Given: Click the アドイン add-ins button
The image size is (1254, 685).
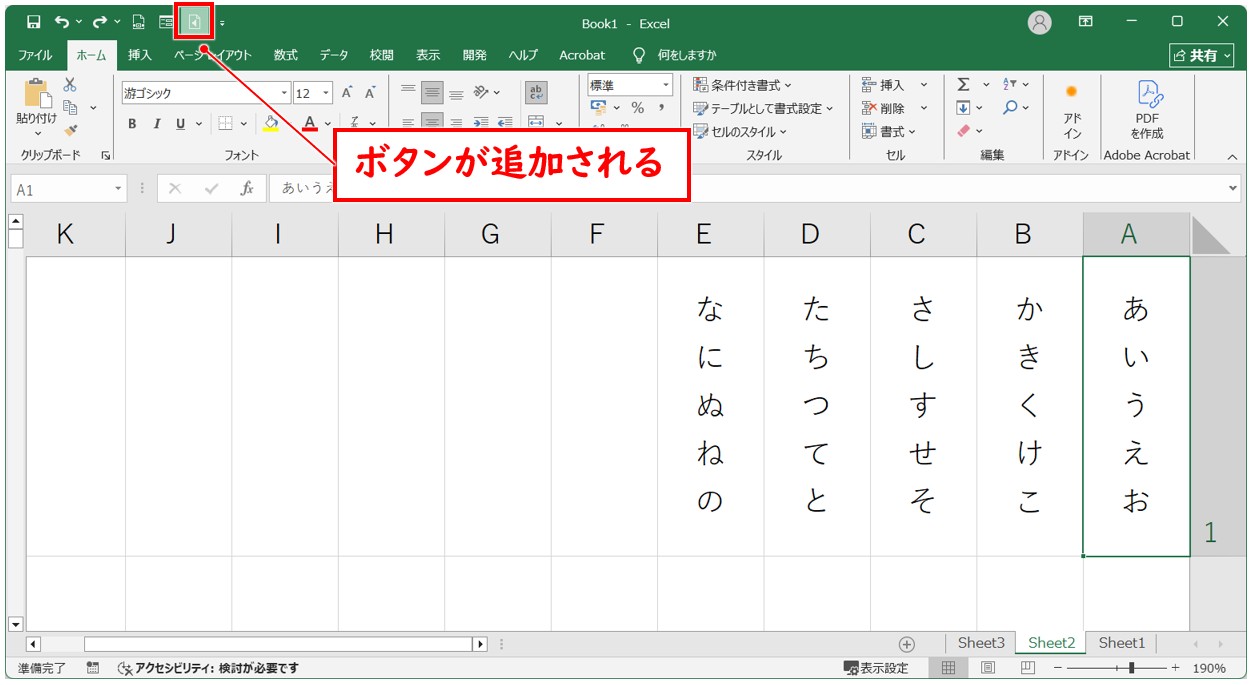Looking at the screenshot, I should point(1072,110).
